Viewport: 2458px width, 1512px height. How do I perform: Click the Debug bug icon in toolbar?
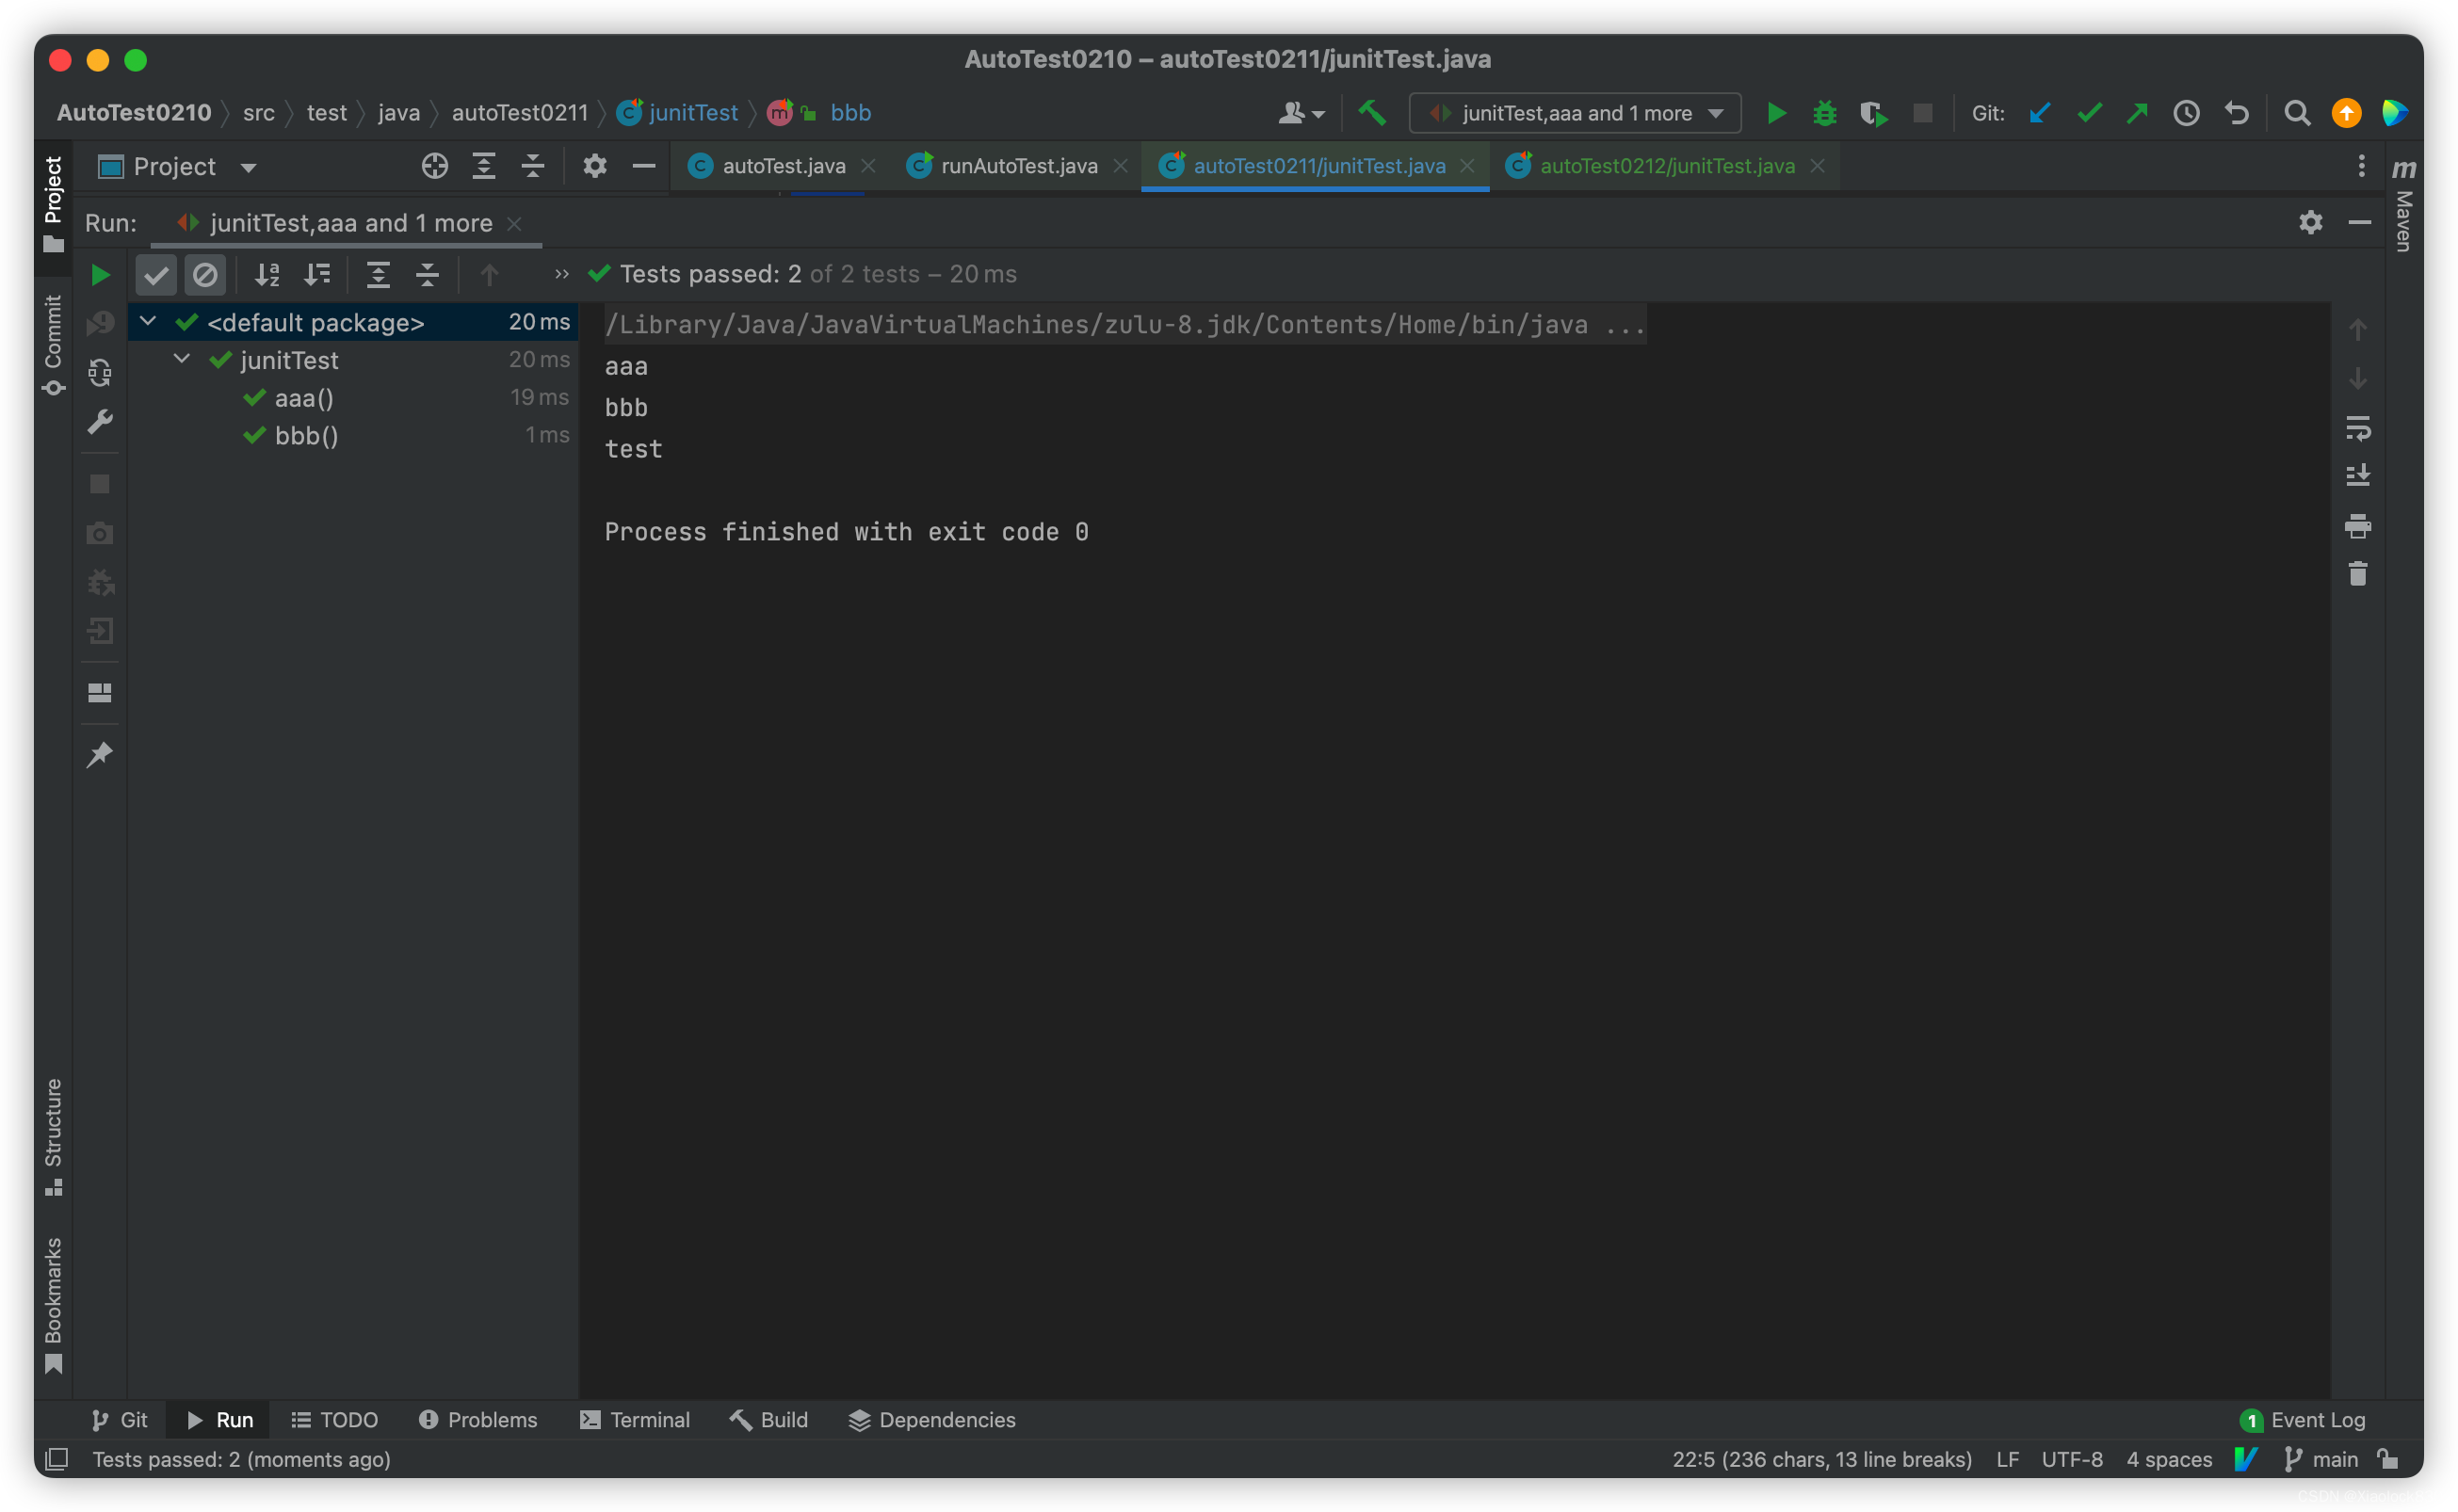tap(1824, 113)
